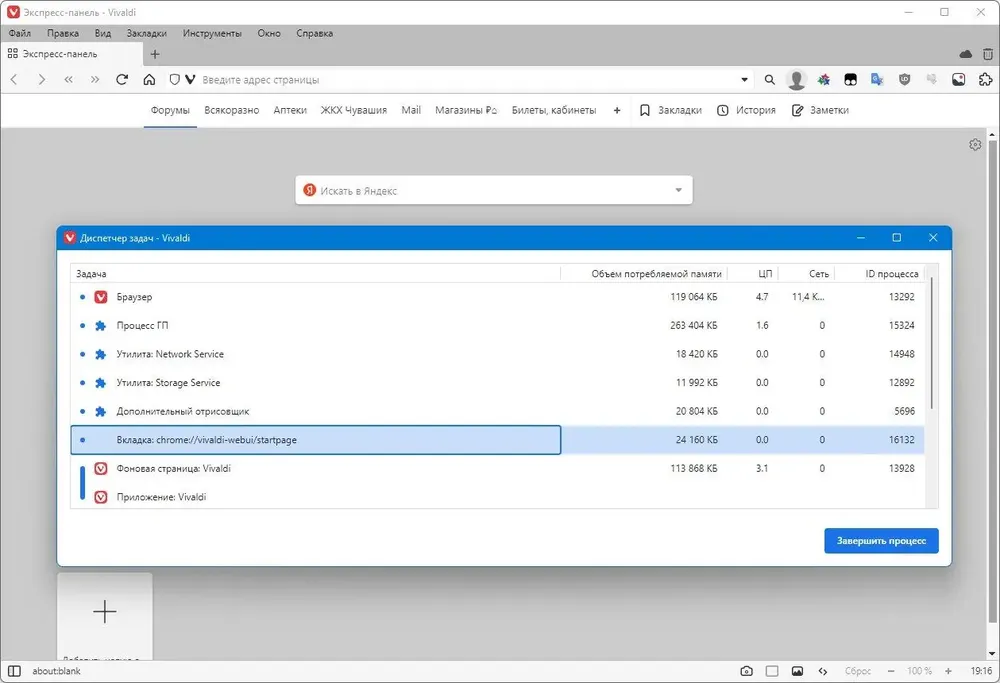1000x683 pixels.
Task: Sort tasks by ID процесса column
Action: click(879, 274)
